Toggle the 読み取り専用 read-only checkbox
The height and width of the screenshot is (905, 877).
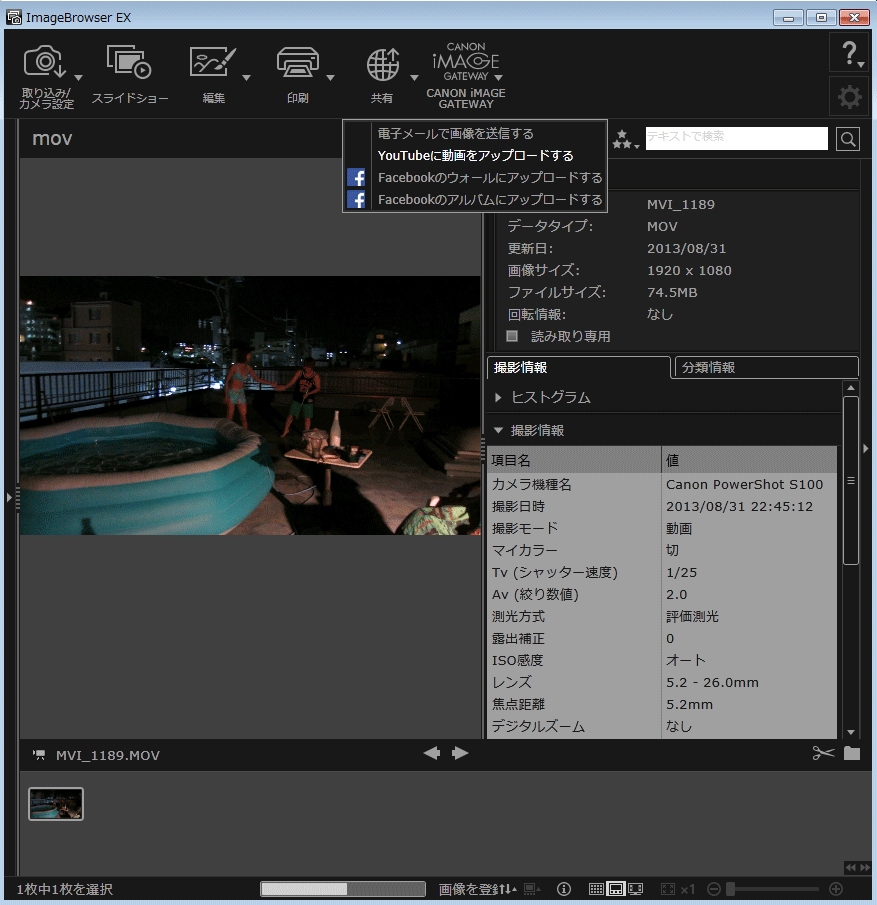pos(513,337)
